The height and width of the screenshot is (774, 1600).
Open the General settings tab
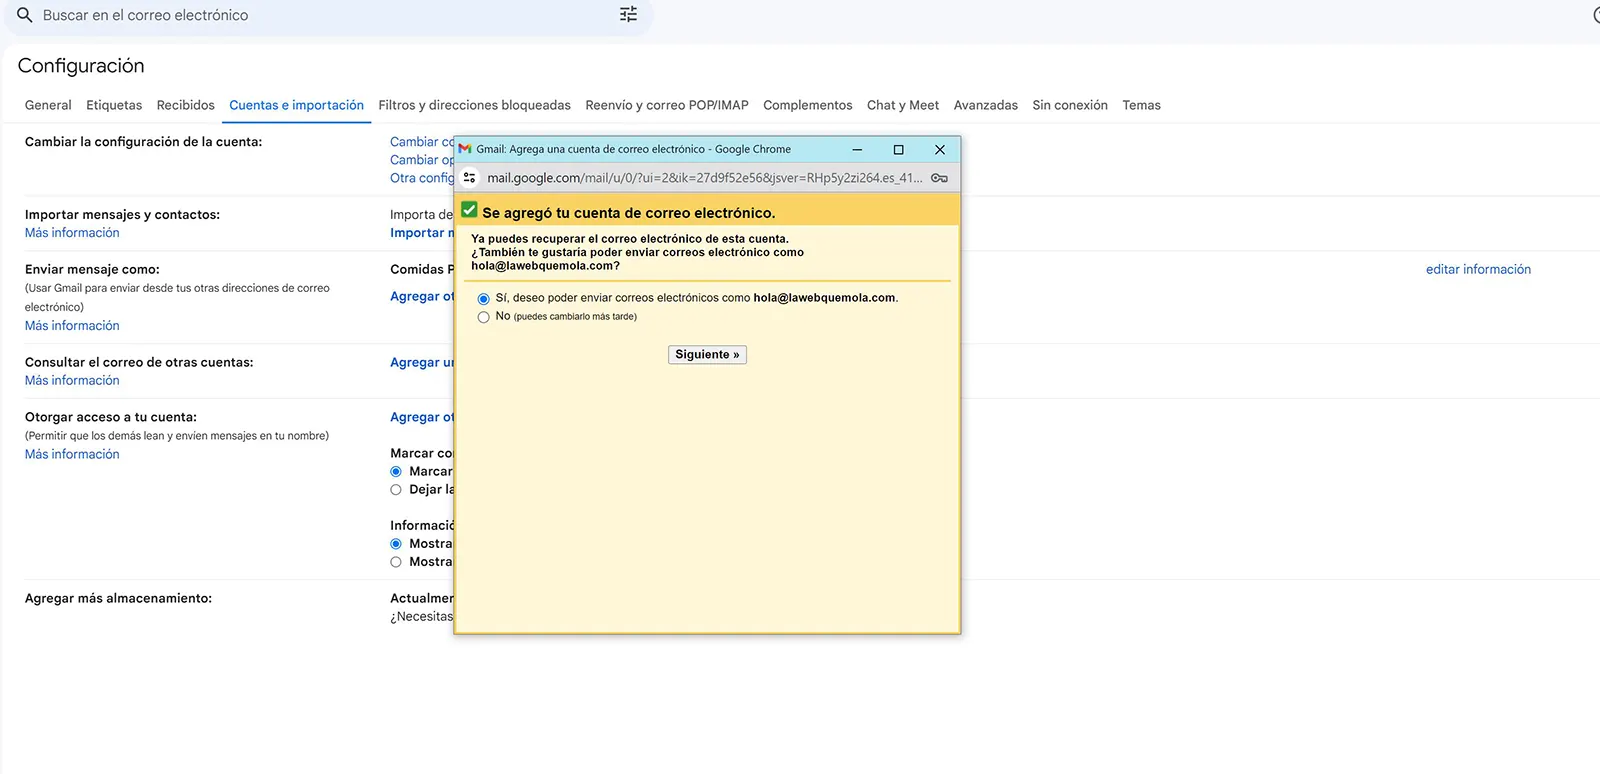click(48, 105)
